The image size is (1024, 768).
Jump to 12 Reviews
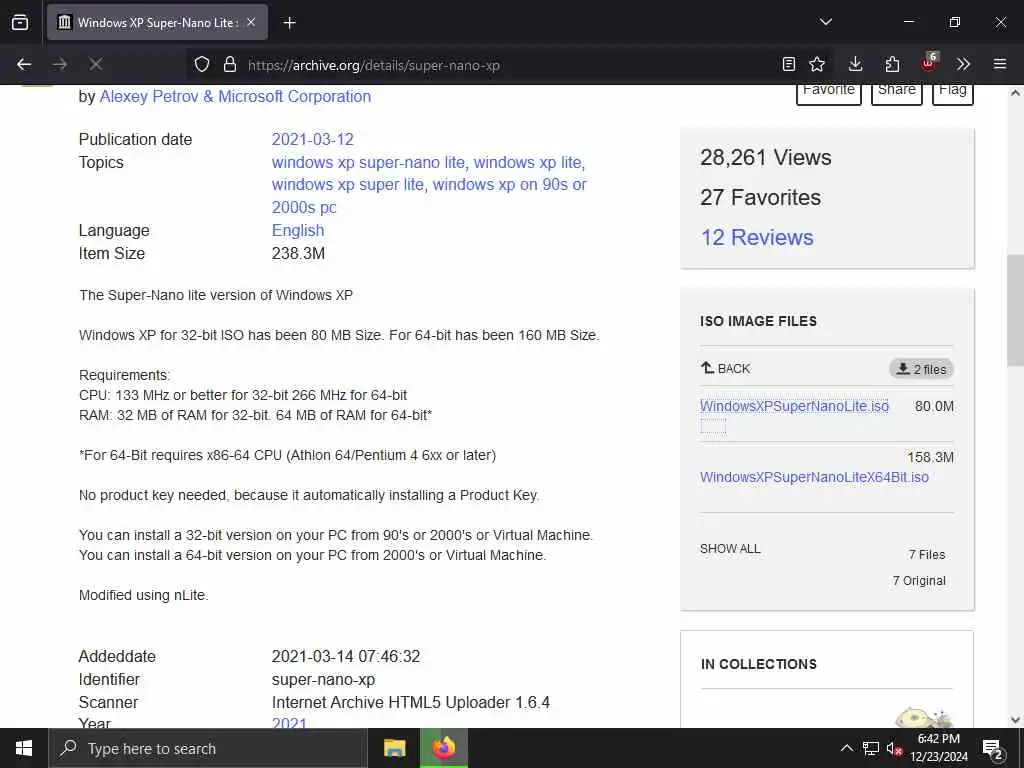pos(757,238)
